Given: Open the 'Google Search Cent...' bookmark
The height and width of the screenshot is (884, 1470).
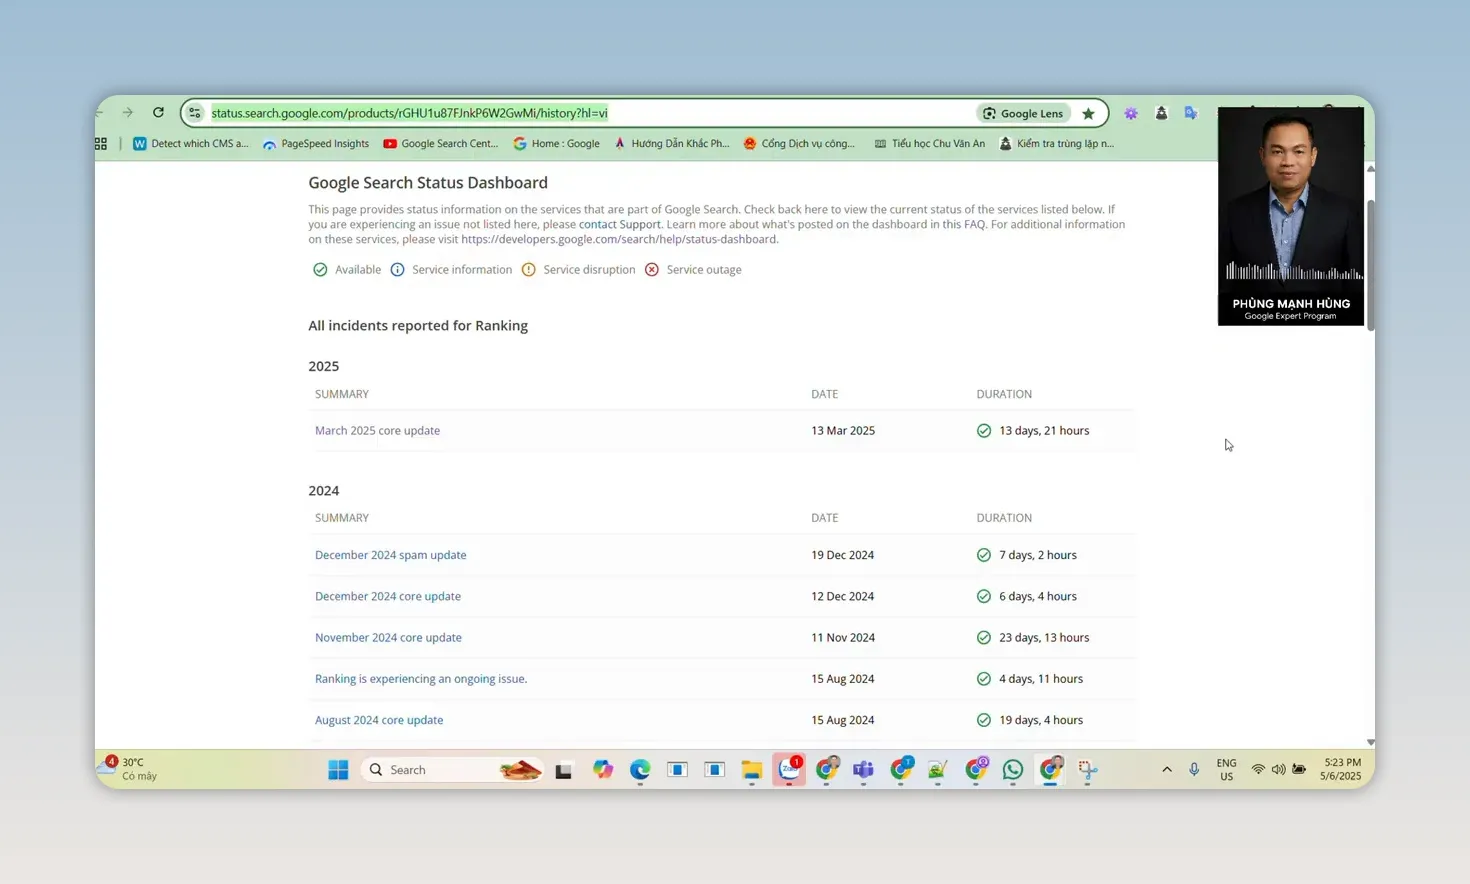Looking at the screenshot, I should point(441,144).
